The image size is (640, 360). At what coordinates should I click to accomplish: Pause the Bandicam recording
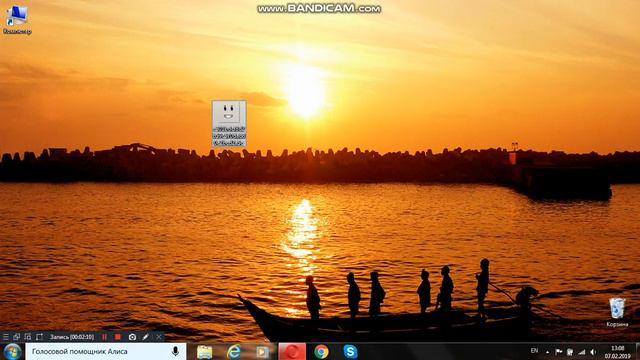coord(104,337)
